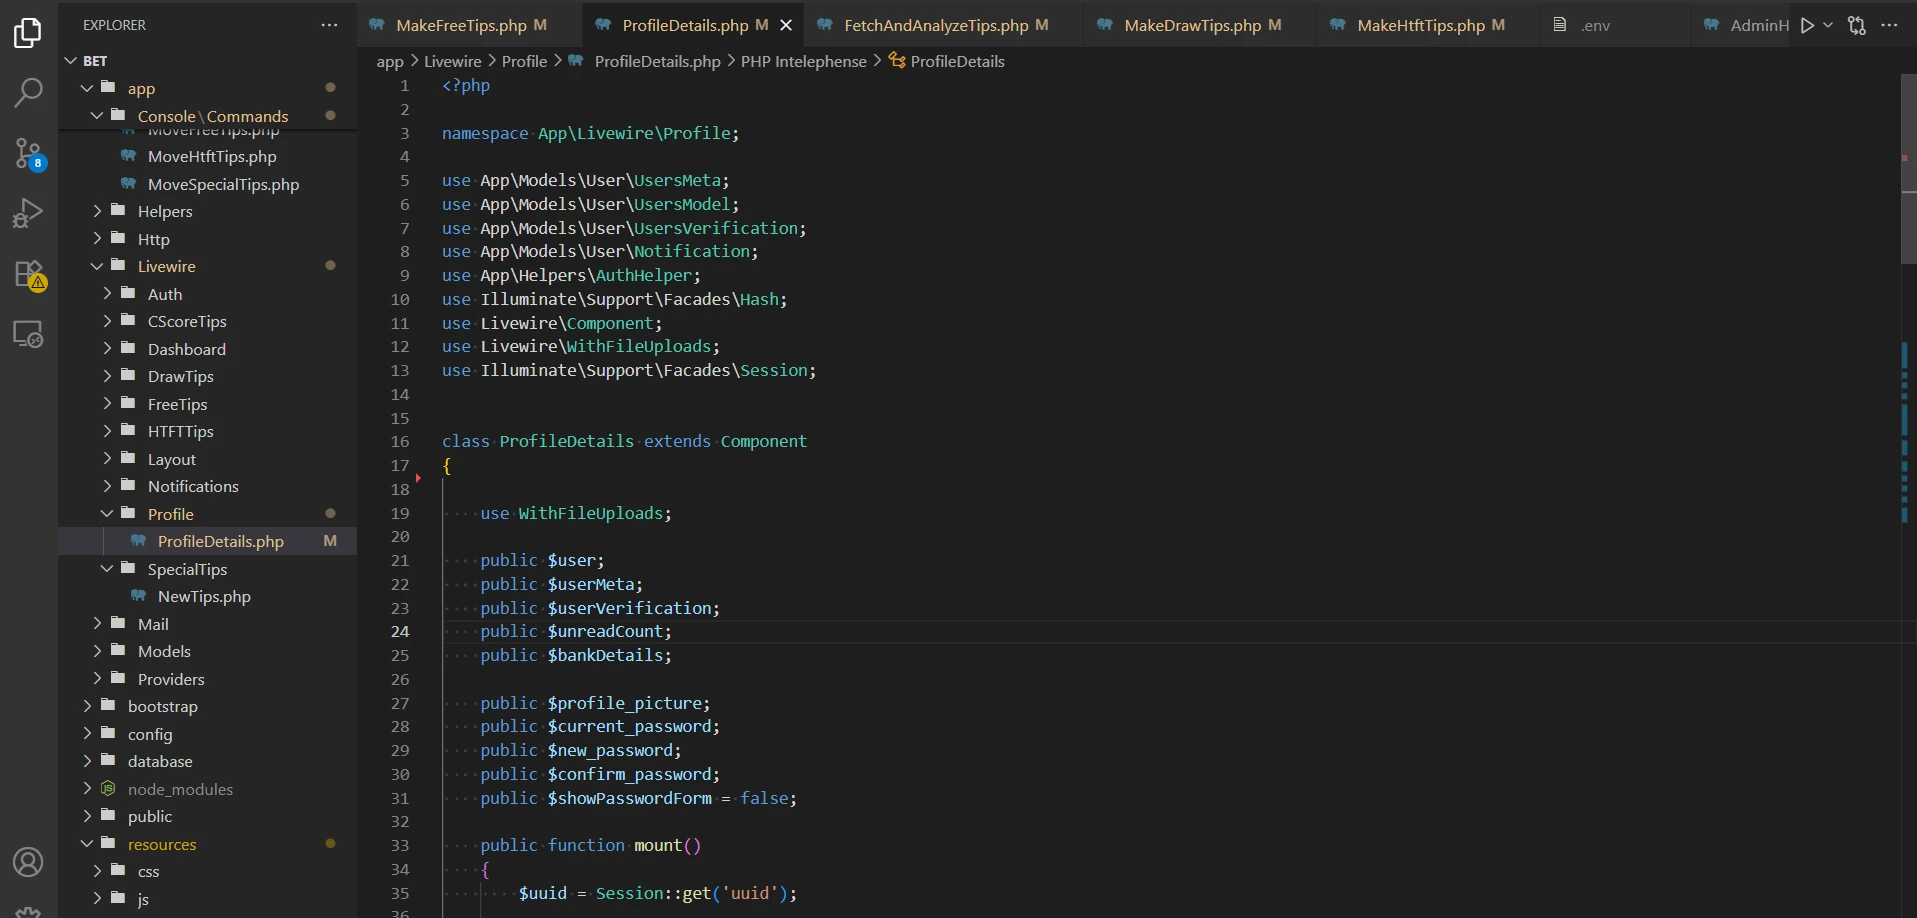Screen dimensions: 1917x918
Task: Open the run options dropdown arrow
Action: [1828, 26]
